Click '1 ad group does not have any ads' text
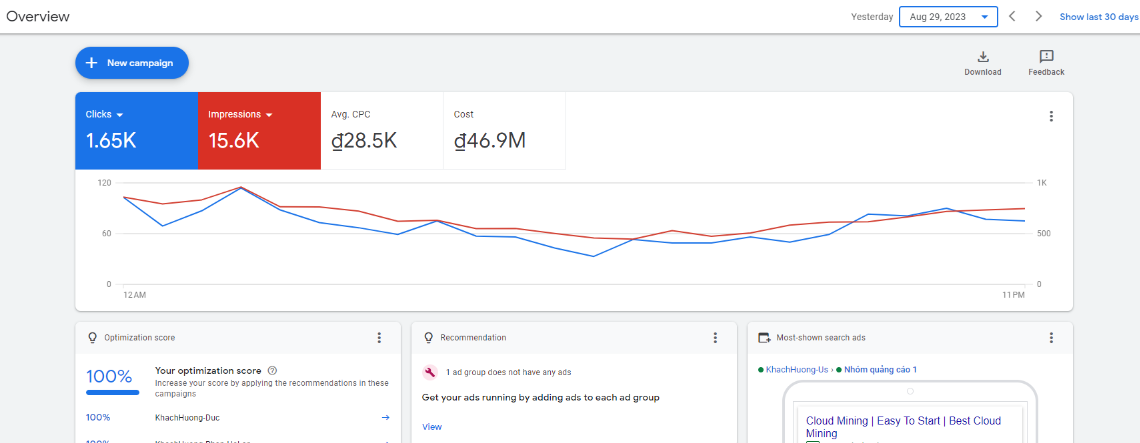Screen dimensions: 1140x443 point(508,372)
